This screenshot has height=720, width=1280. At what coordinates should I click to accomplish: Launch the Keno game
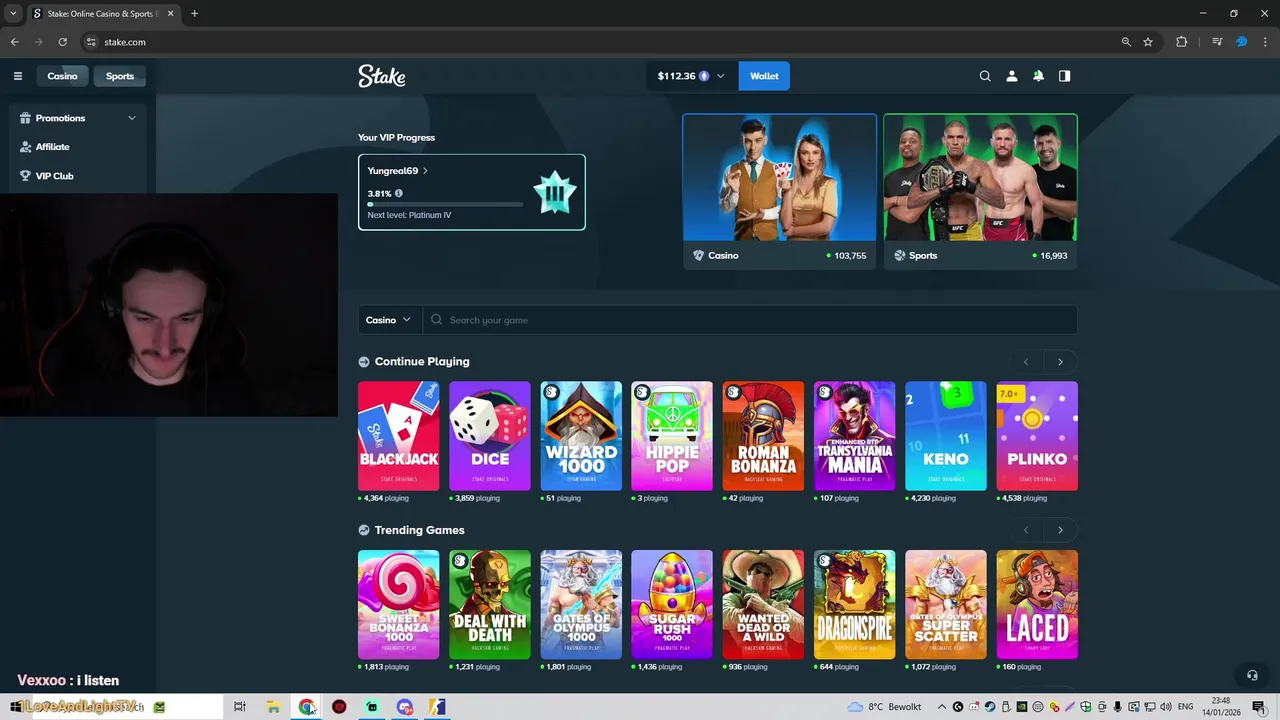pos(946,436)
